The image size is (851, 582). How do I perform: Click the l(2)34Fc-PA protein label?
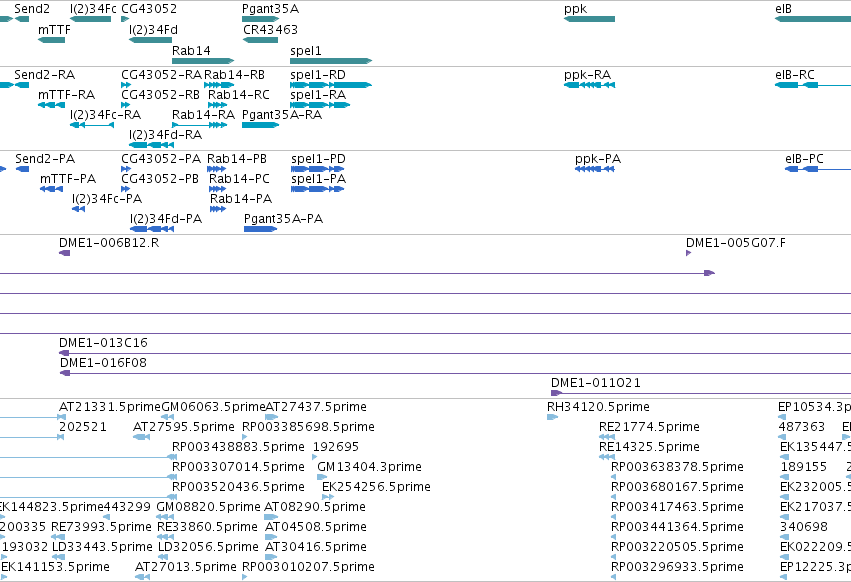tap(107, 199)
